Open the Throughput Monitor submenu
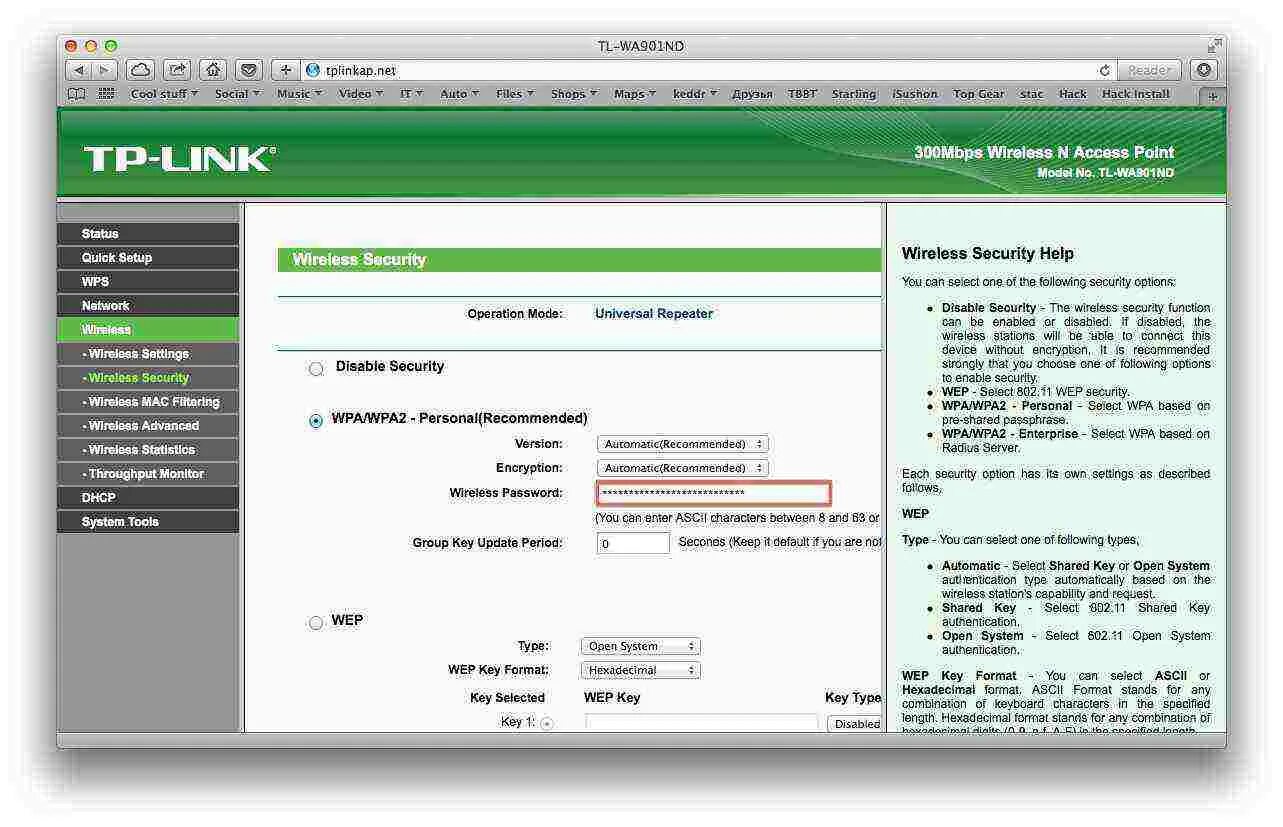The width and height of the screenshot is (1283, 827). click(x=148, y=474)
